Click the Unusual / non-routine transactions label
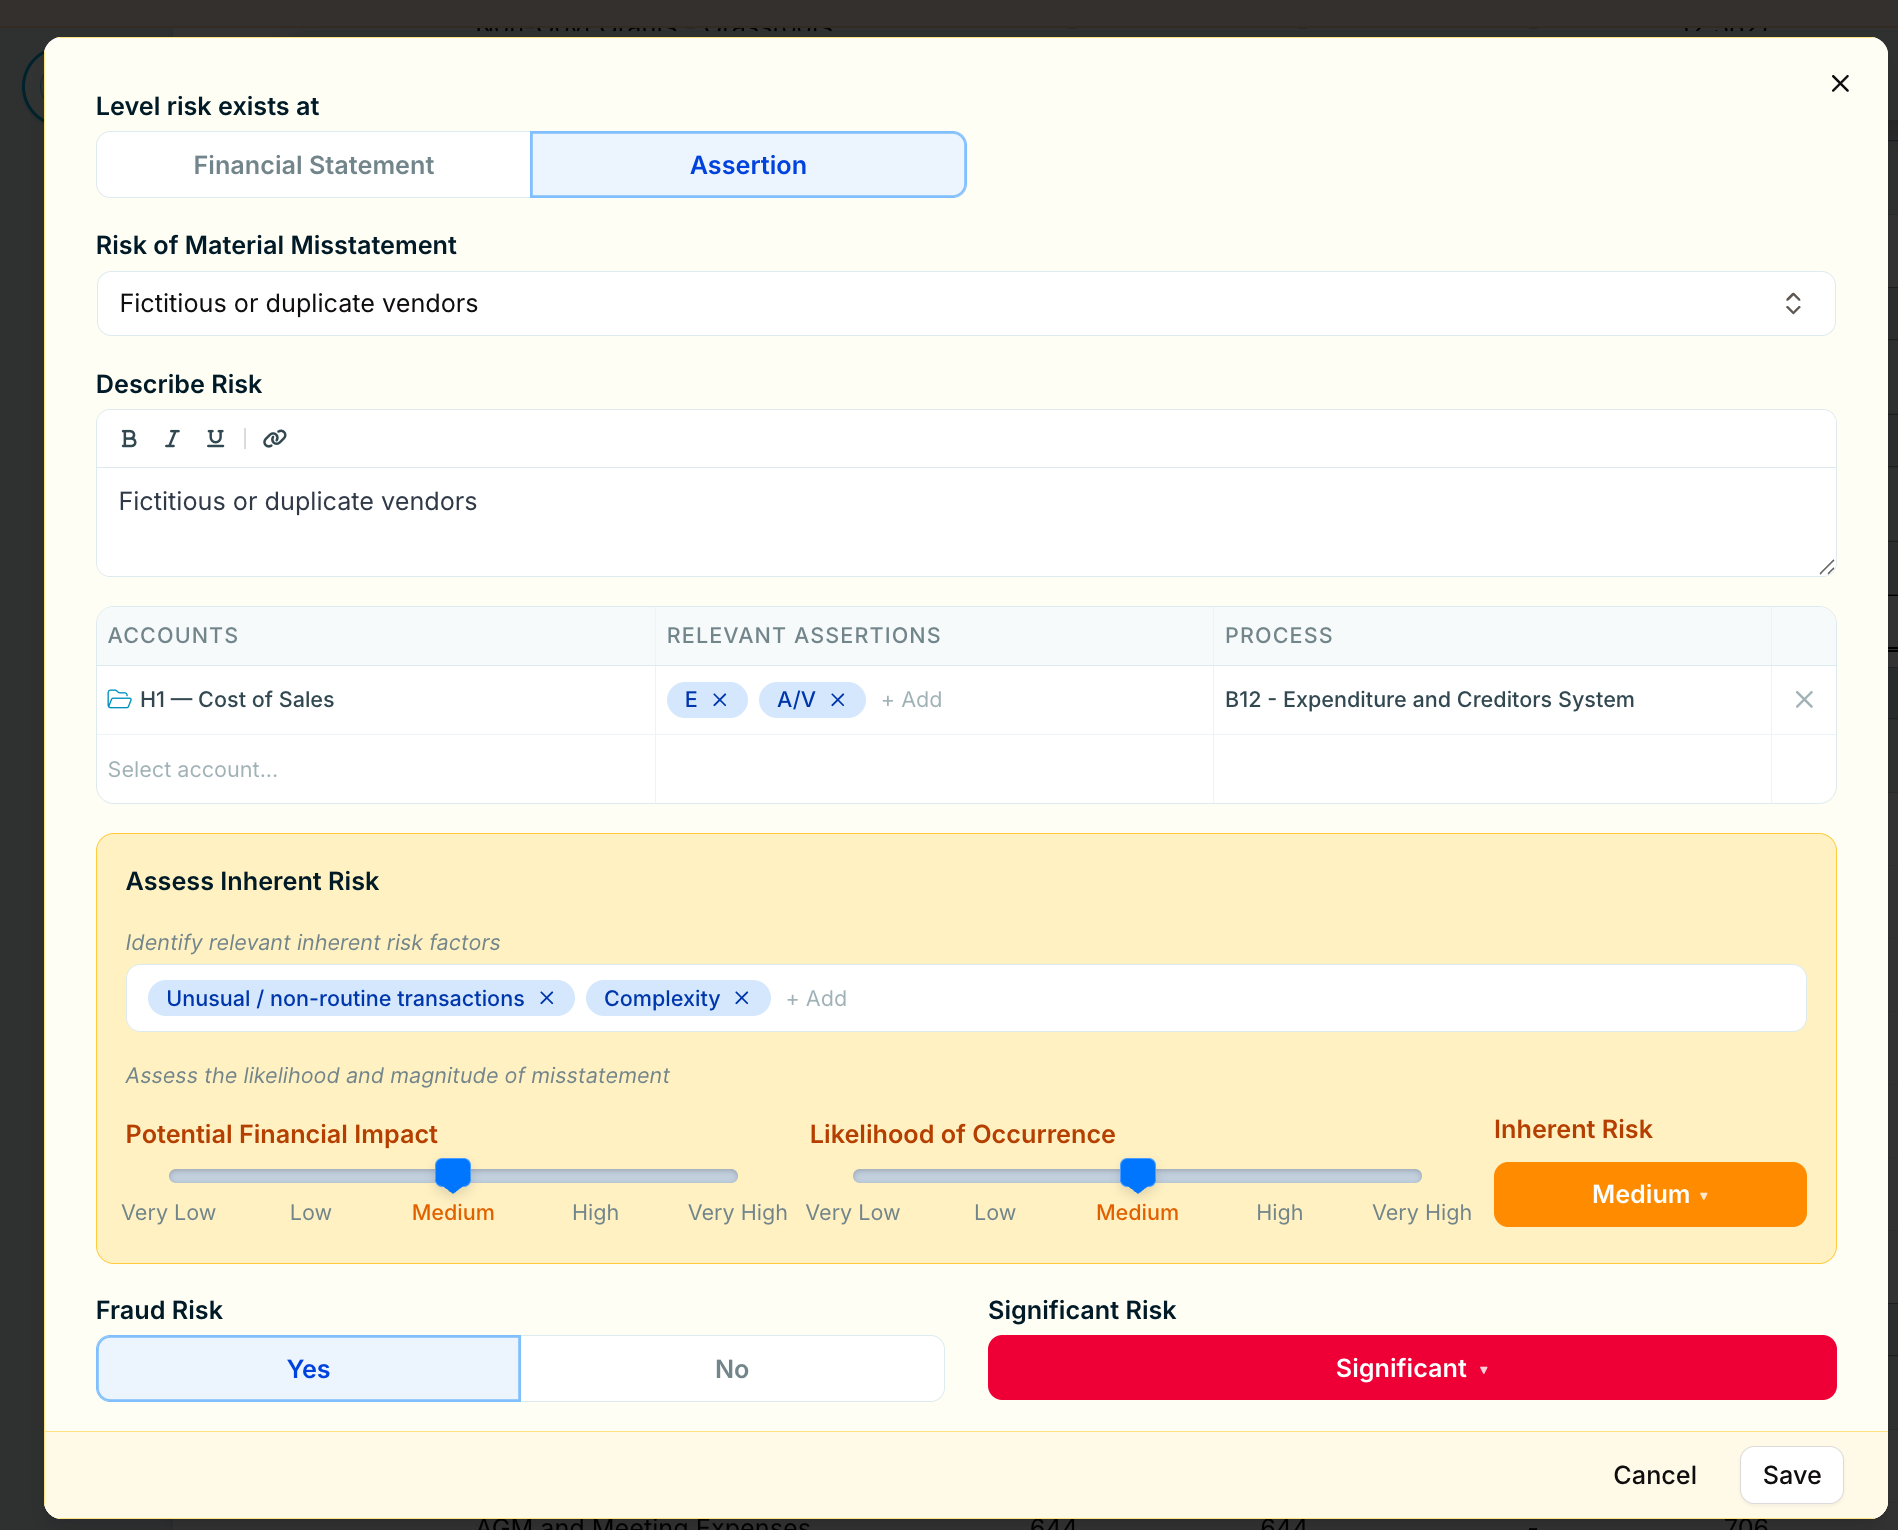 (x=345, y=998)
